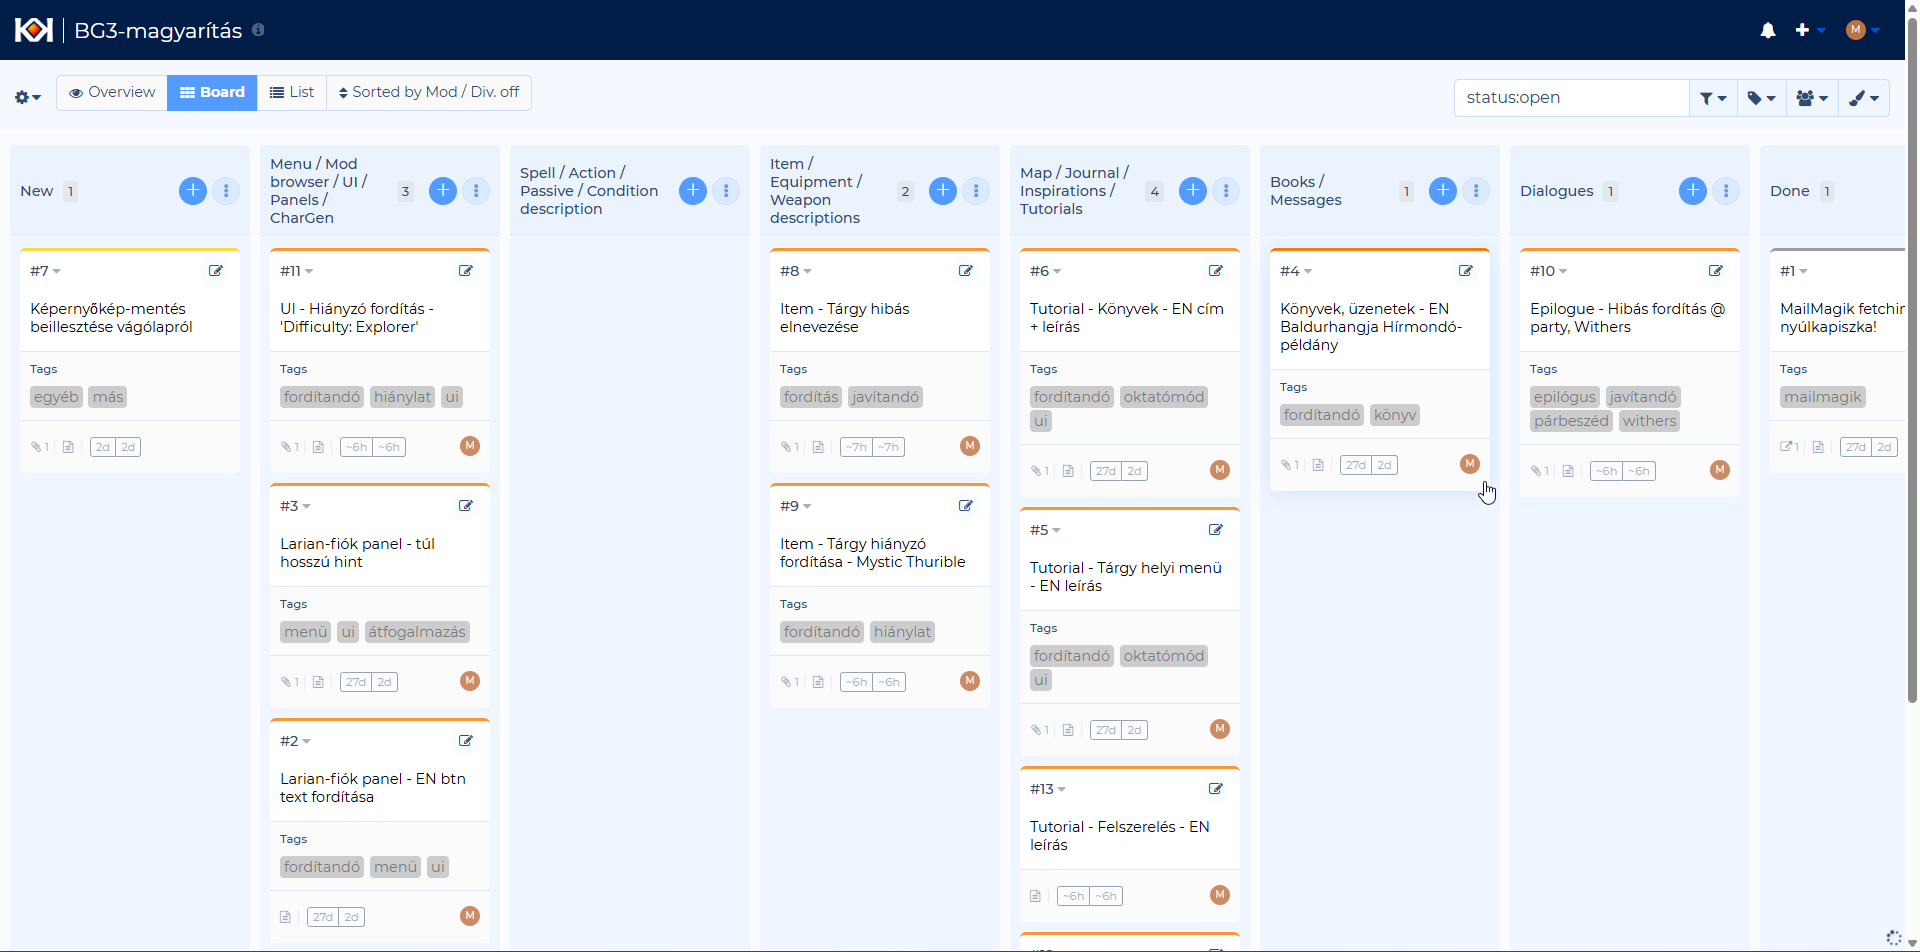This screenshot has width=1920, height=952.
Task: Open card 'Item - Tárgy hibás elnevezése'
Action: pos(845,318)
